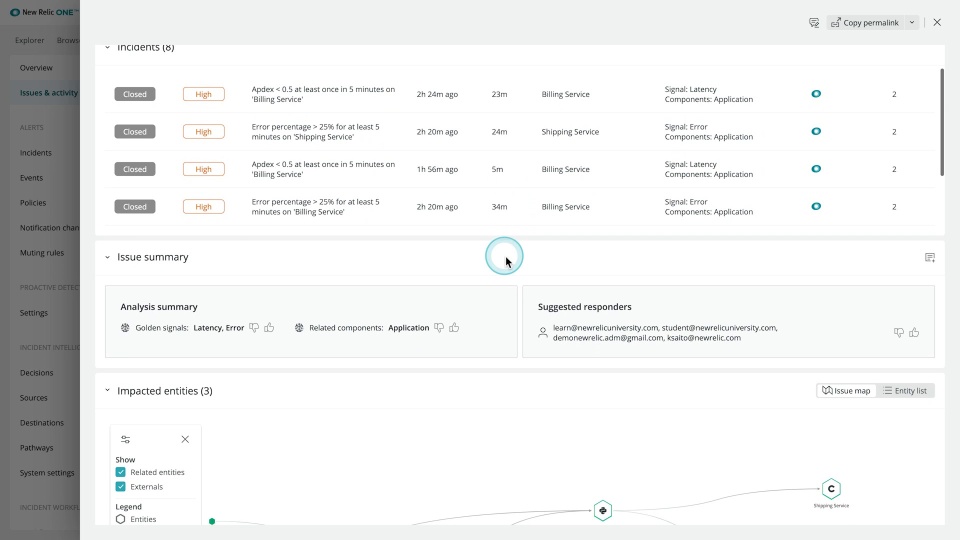The width and height of the screenshot is (960, 540).
Task: Click the '34m' duration value
Action: click(499, 207)
